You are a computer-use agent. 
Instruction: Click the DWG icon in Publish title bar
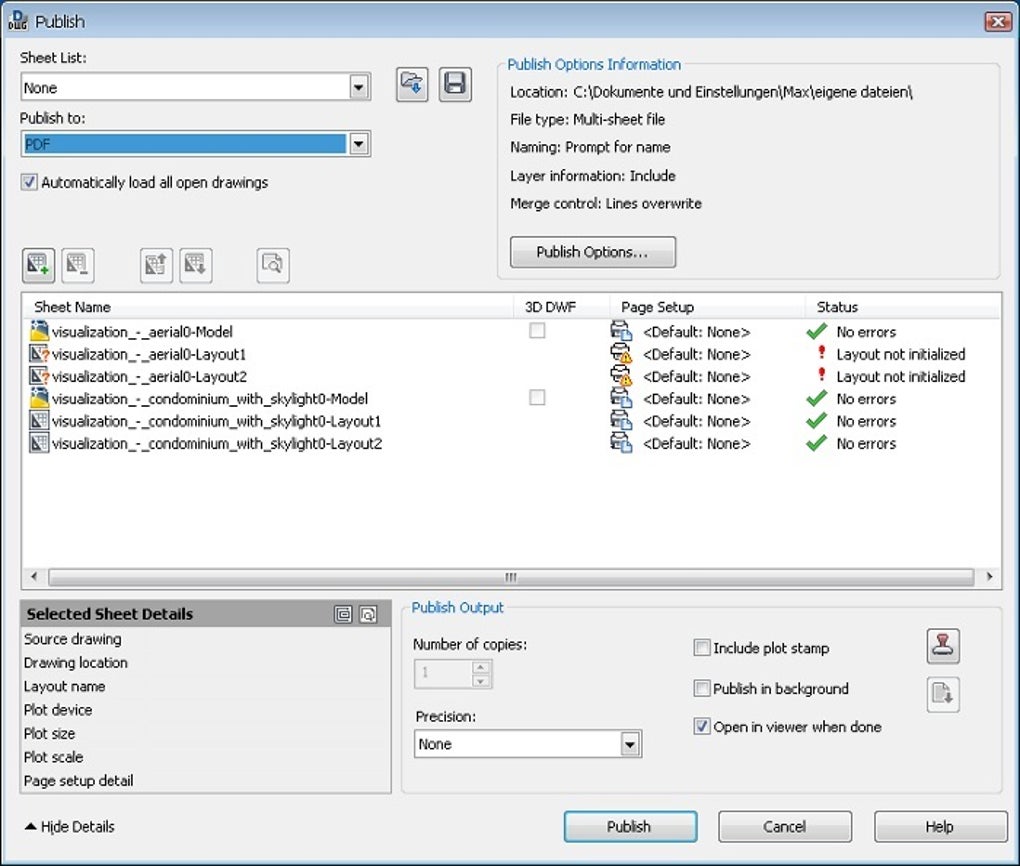click(18, 21)
